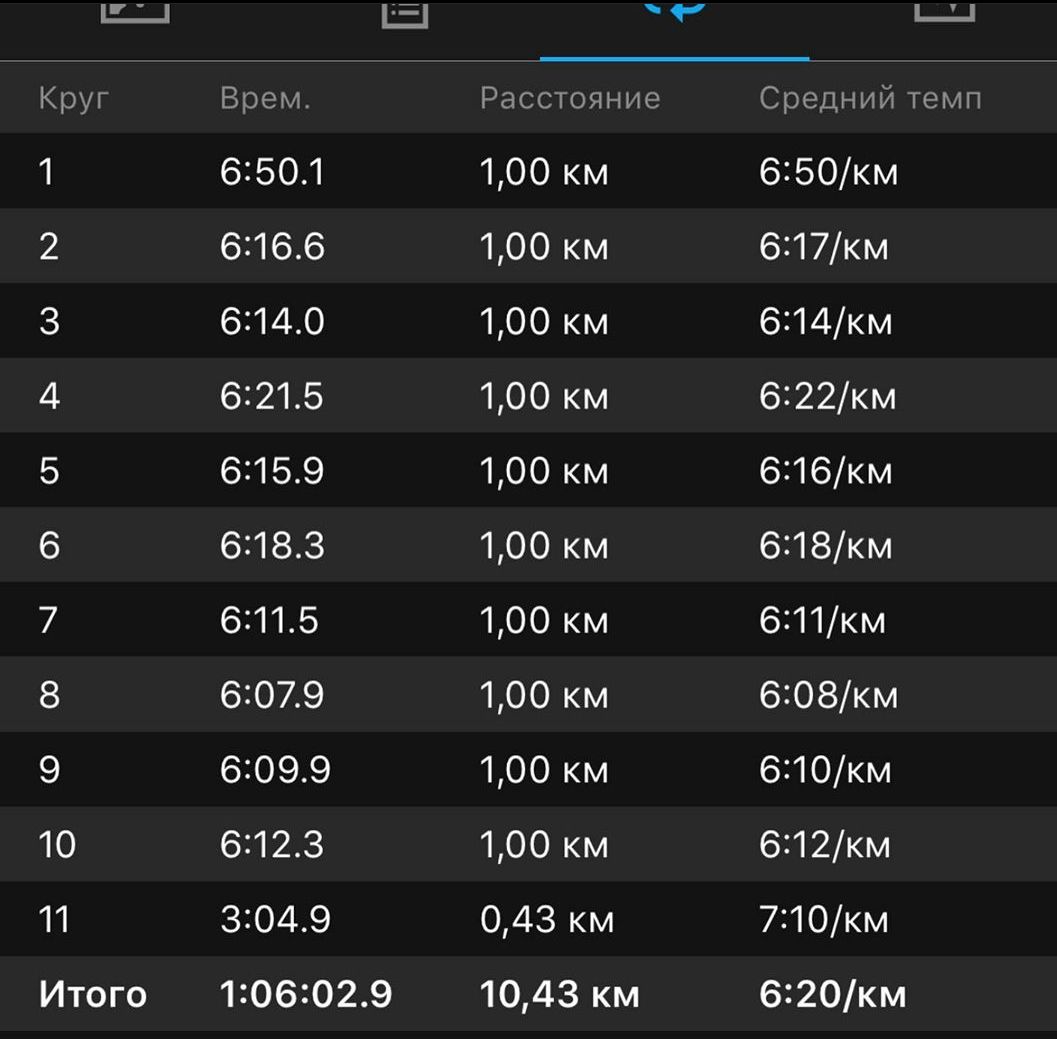Select lap 1 with time 6:50.1

(x=528, y=171)
